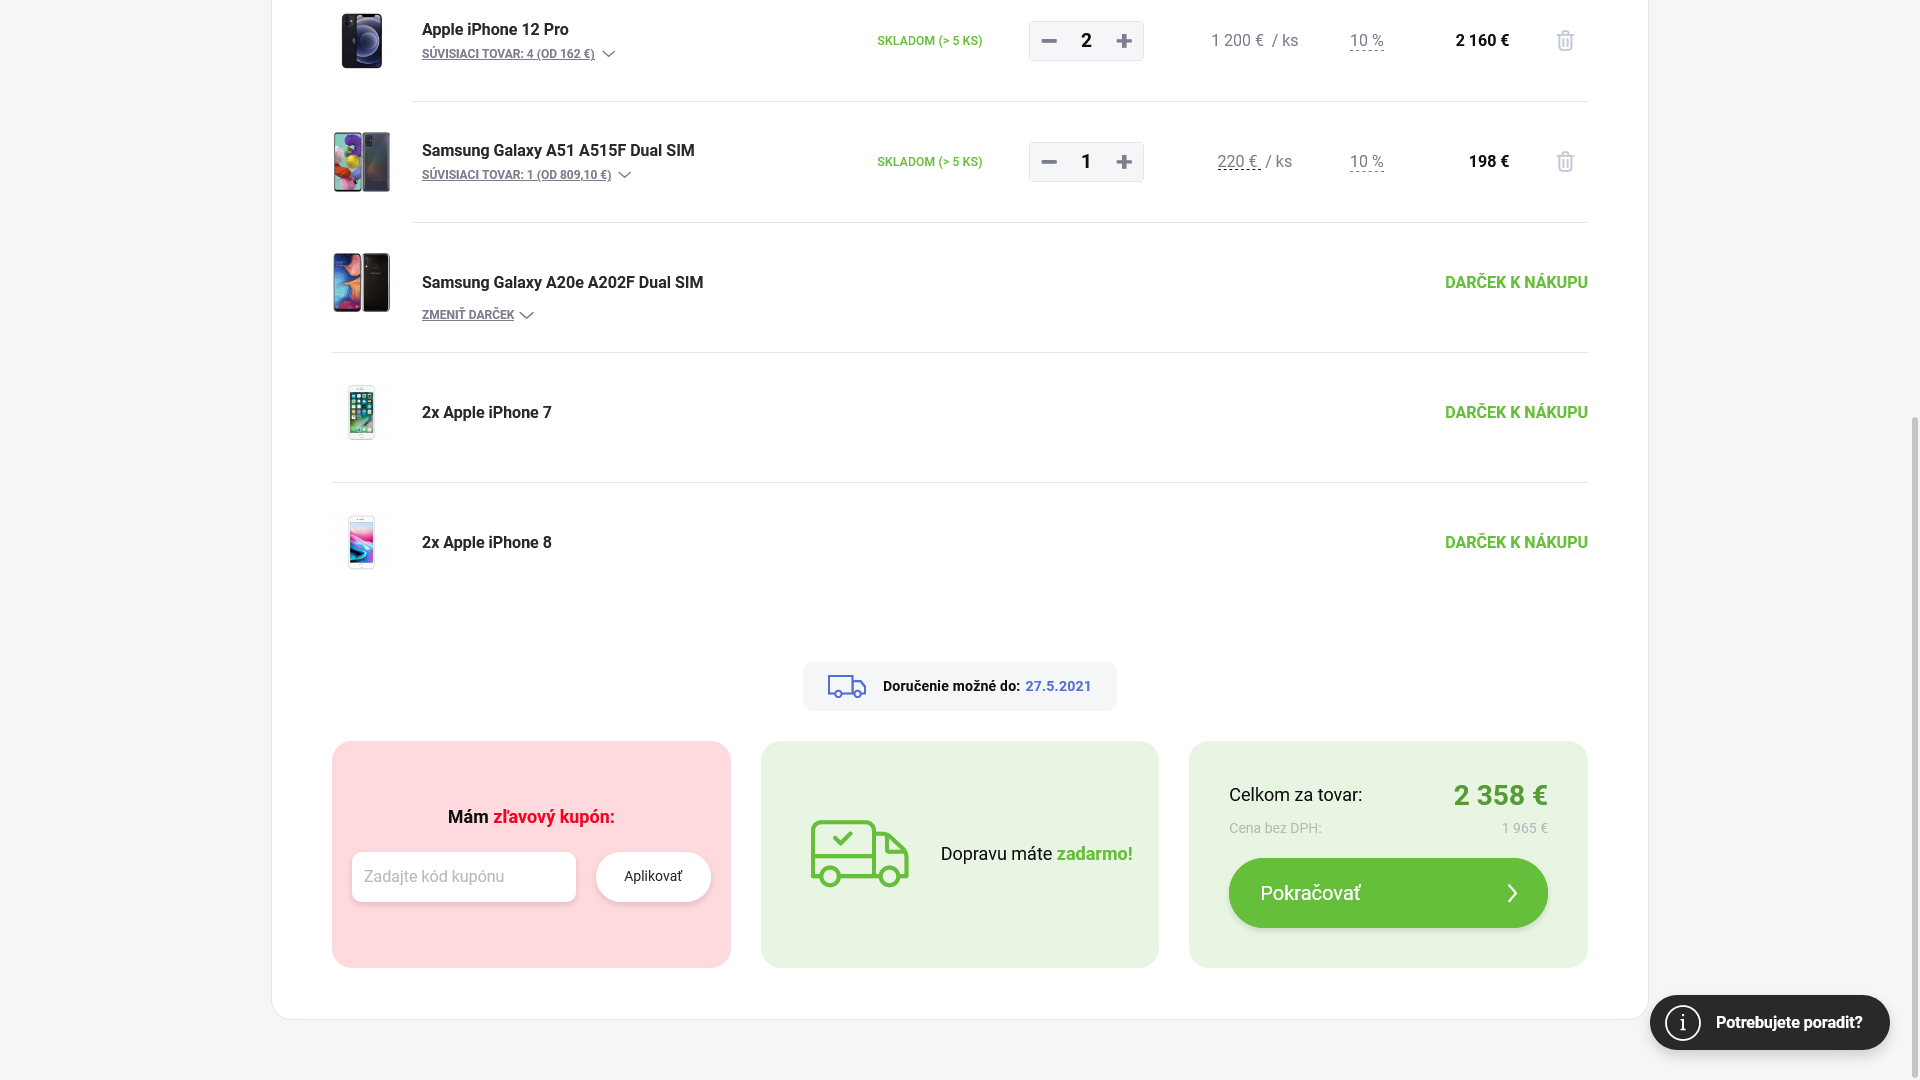Click the 2x Apple iPhone 8 text
The height and width of the screenshot is (1080, 1920).
[x=487, y=543]
